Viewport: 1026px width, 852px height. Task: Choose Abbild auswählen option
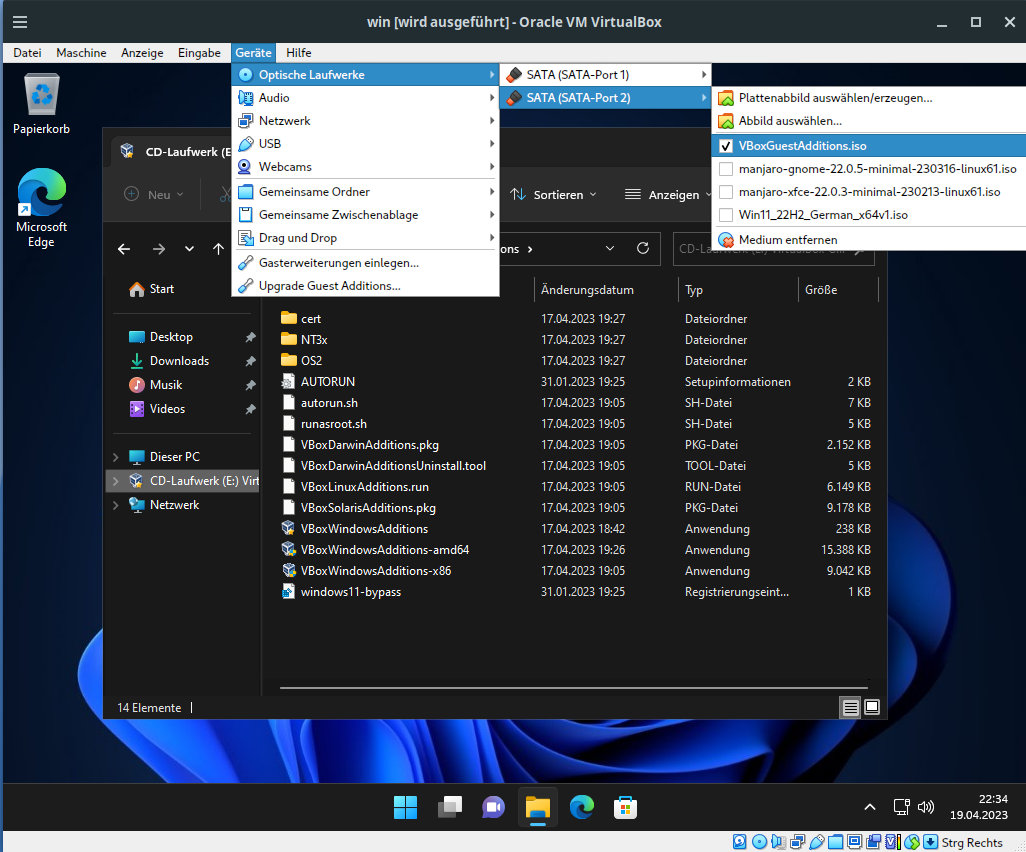tap(789, 121)
